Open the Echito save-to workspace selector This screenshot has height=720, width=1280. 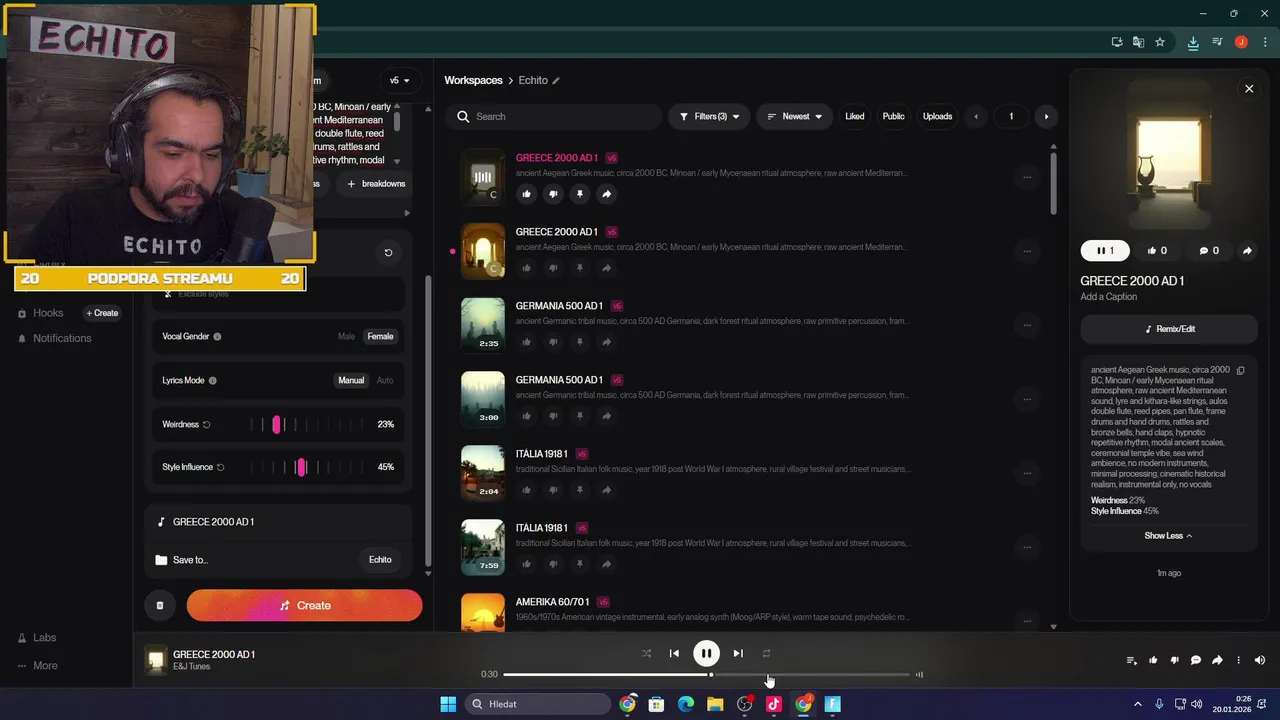[x=380, y=560]
